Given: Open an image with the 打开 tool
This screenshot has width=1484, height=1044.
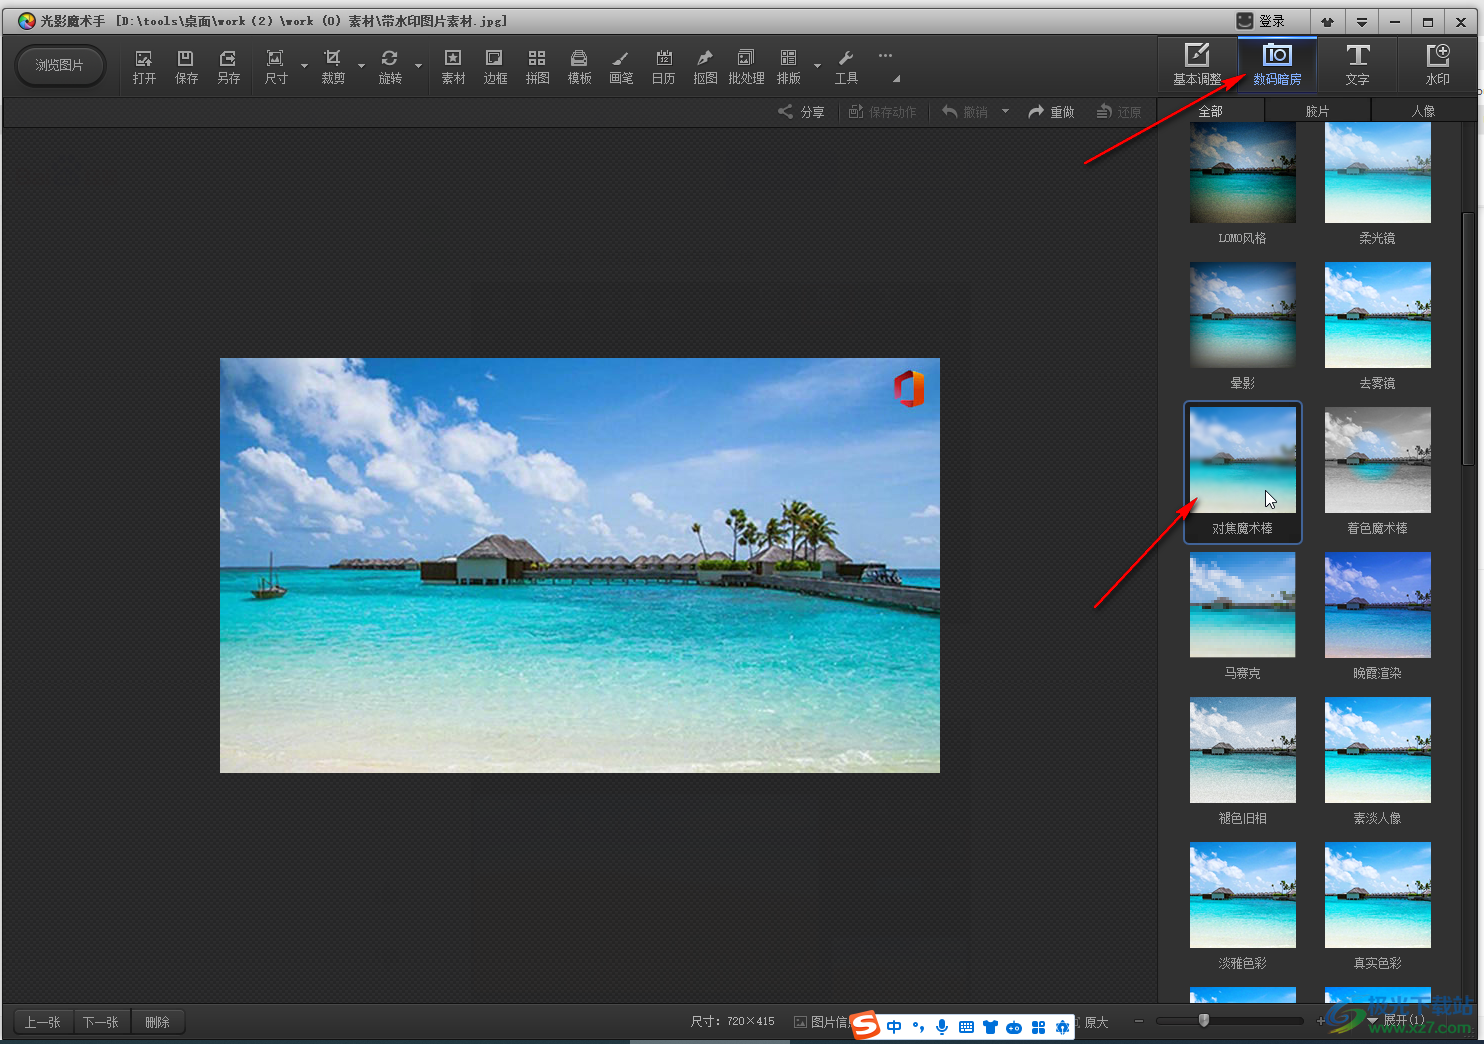Looking at the screenshot, I should pyautogui.click(x=144, y=67).
